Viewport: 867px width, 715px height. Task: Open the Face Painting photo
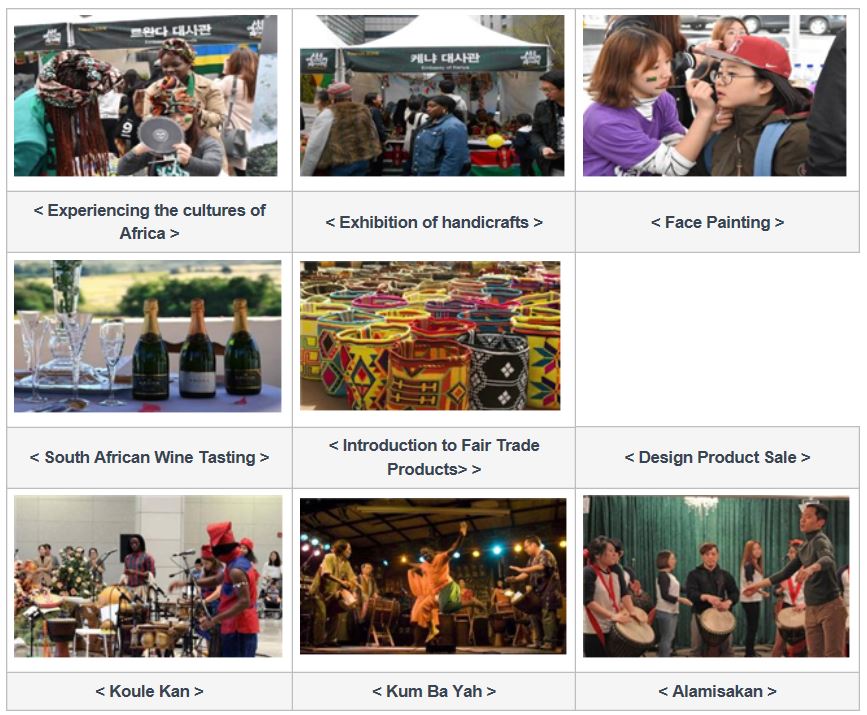[x=714, y=96]
